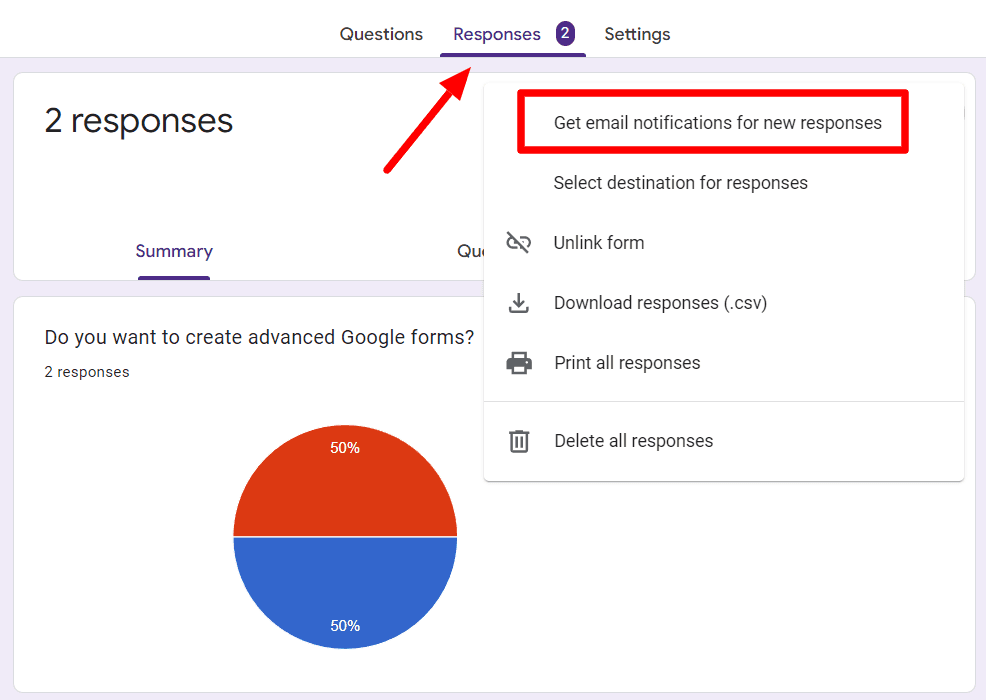This screenshot has height=700, width=986.
Task: Open the partially hidden Question sub-tab
Action: click(470, 252)
